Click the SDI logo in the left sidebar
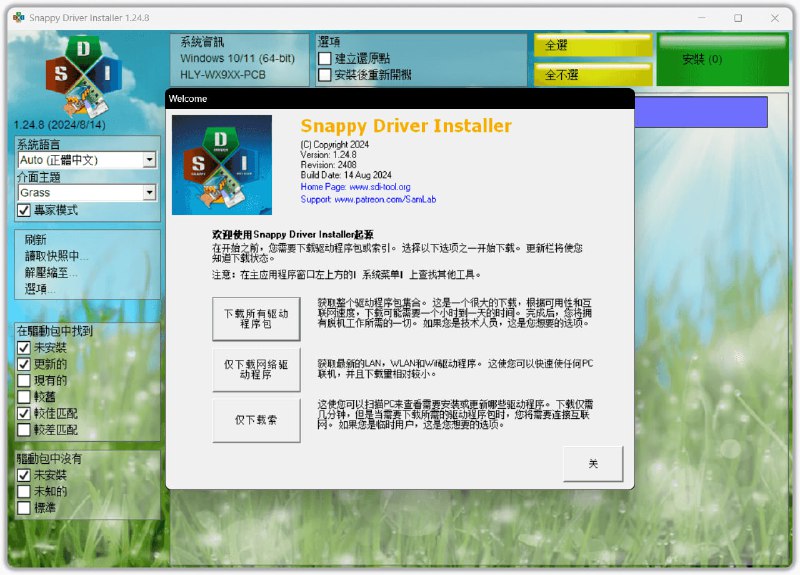The height and width of the screenshot is (575, 800). click(83, 77)
